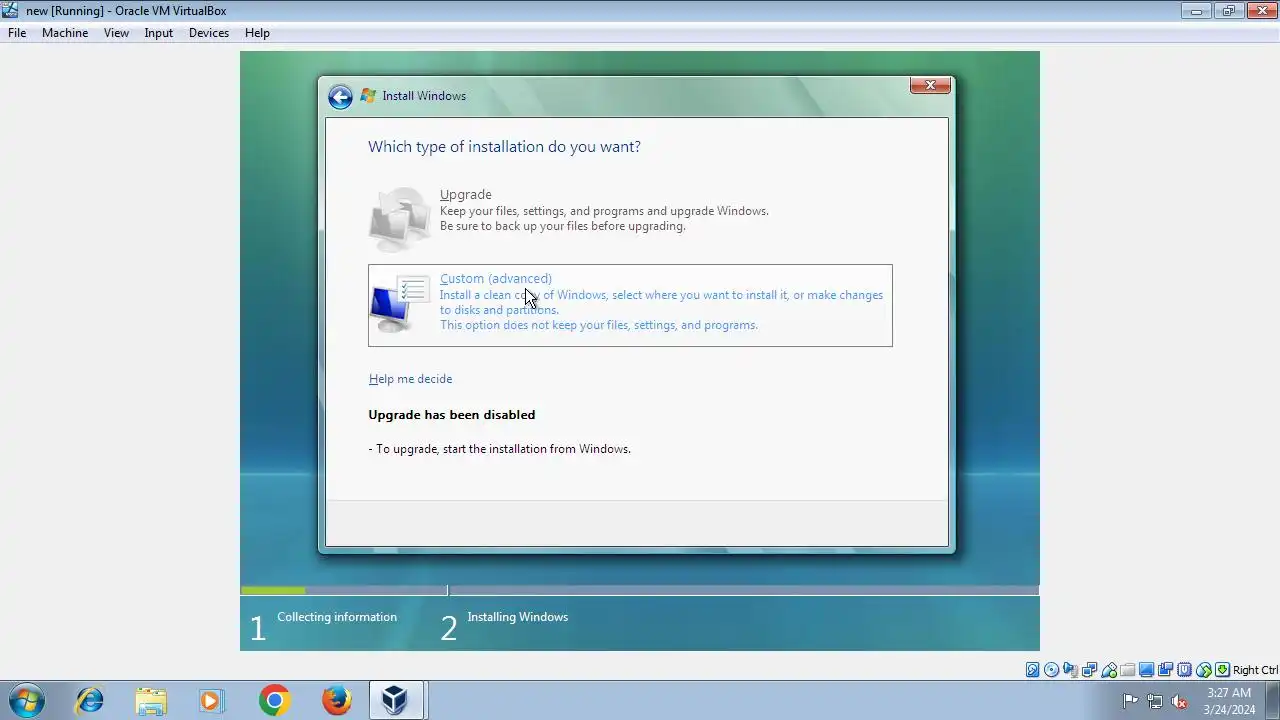
Task: Click the 'Collecting information' step label
Action: click(337, 617)
